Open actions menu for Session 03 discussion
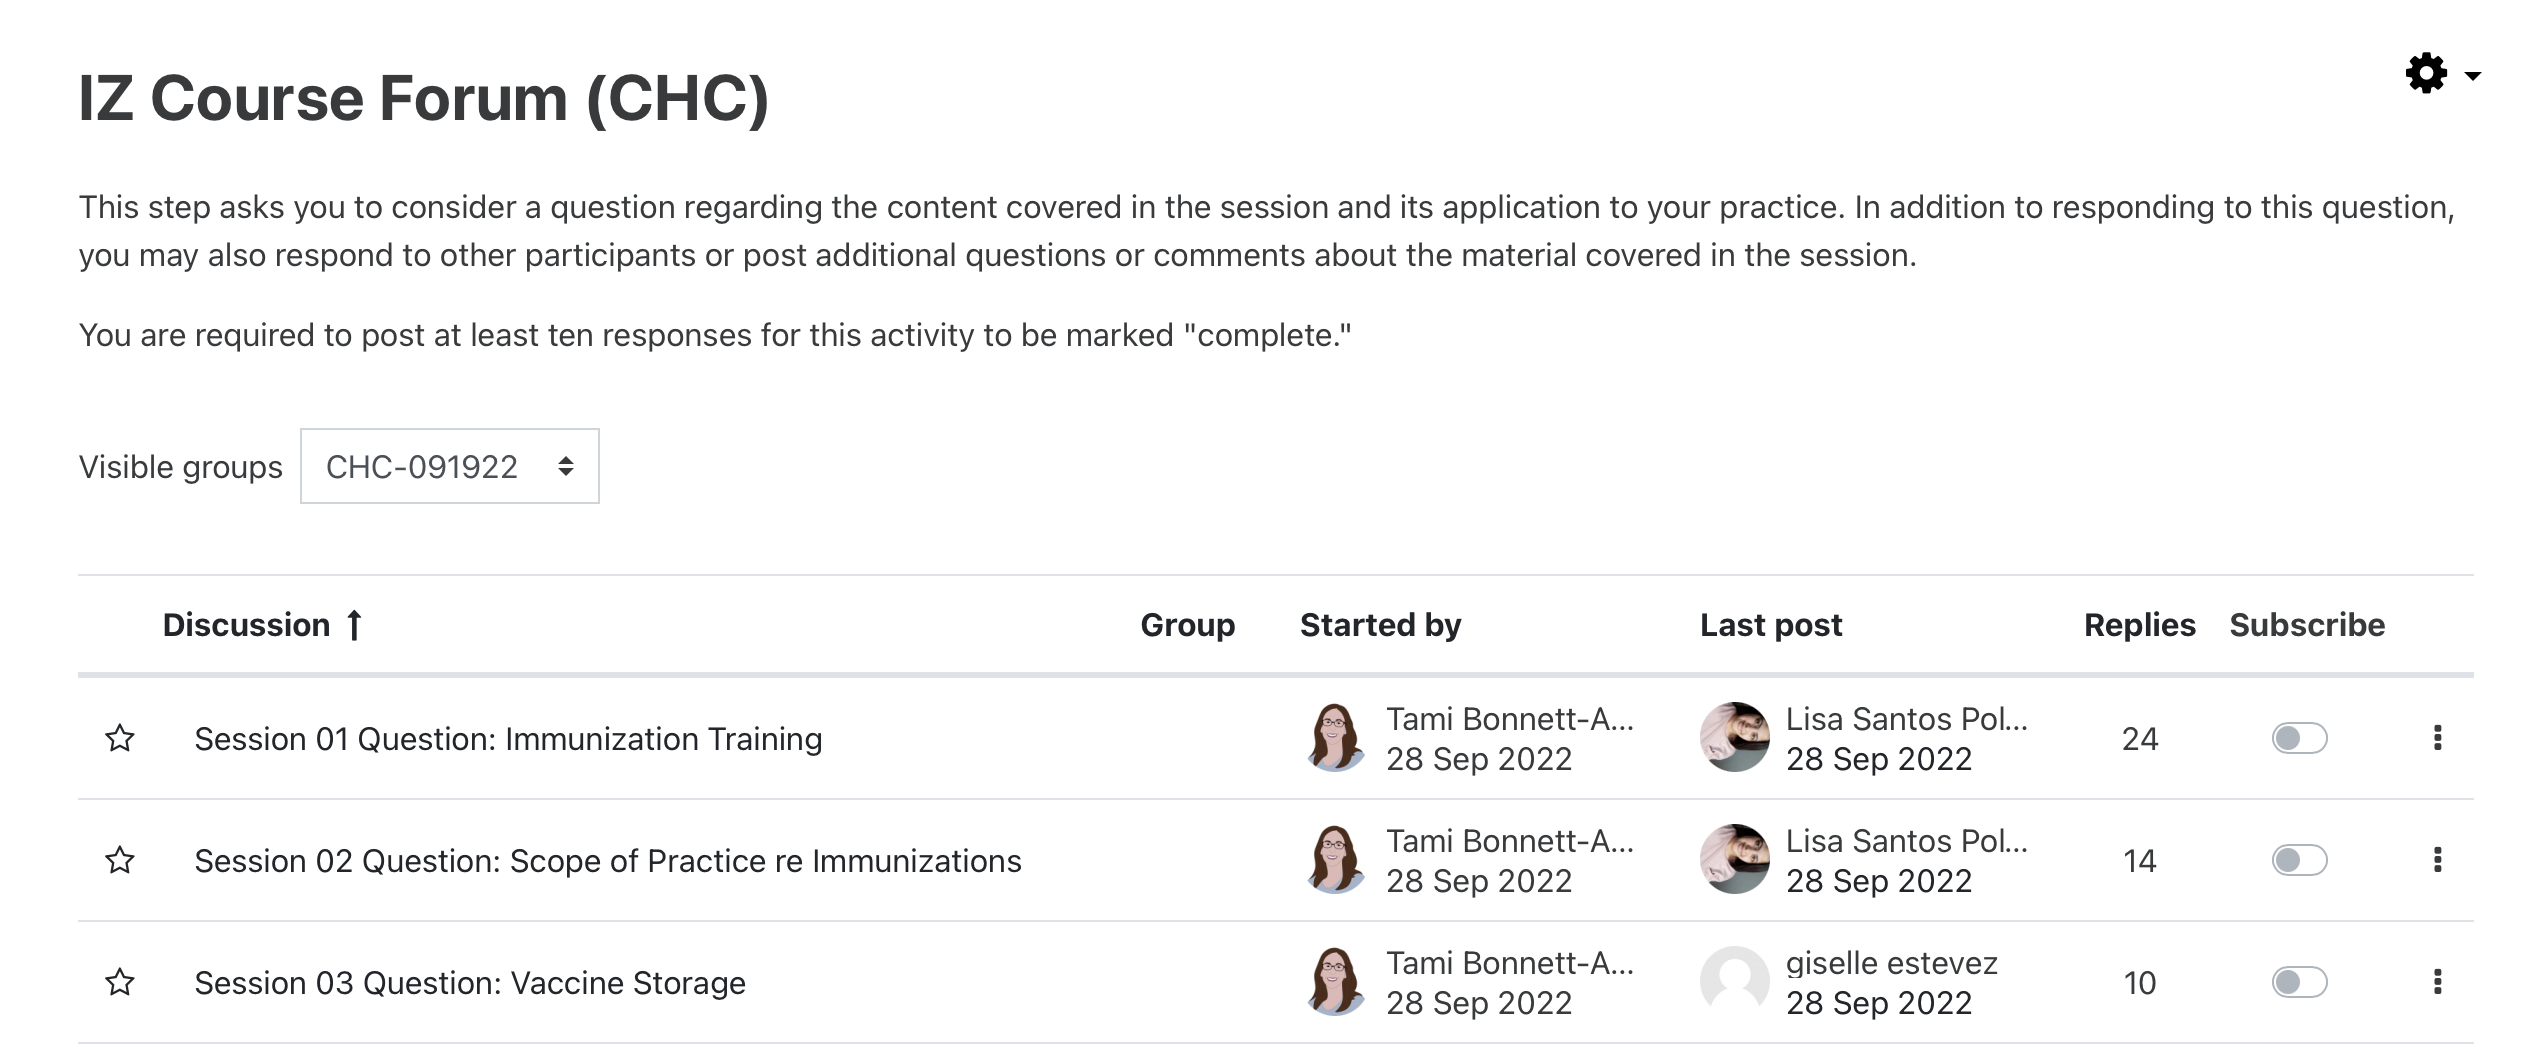Image resolution: width=2532 pixels, height=1044 pixels. (x=2437, y=982)
